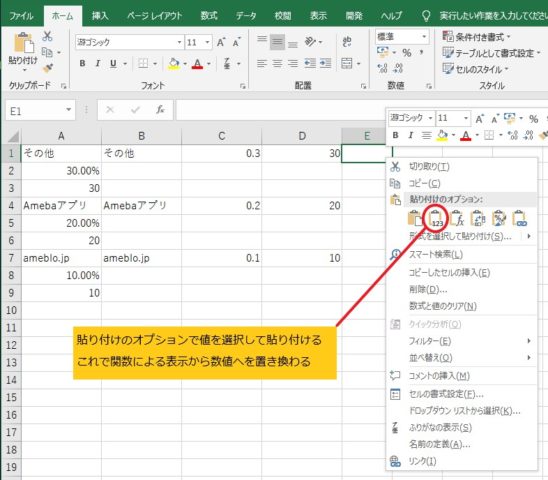Align text left in ribbon
The image size is (548, 480).
coord(262,63)
